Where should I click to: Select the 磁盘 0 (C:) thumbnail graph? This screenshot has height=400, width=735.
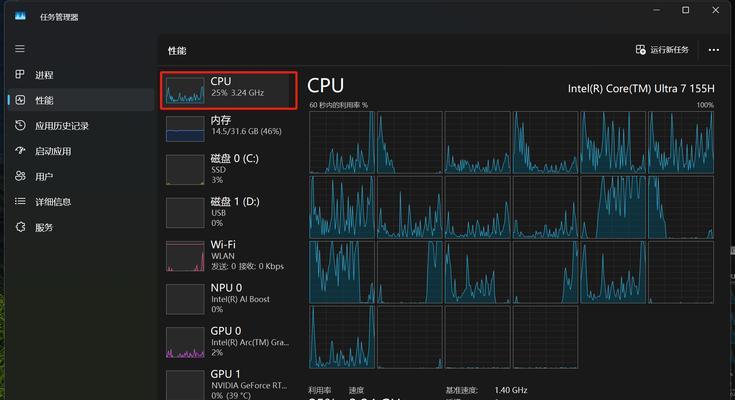click(x=185, y=170)
